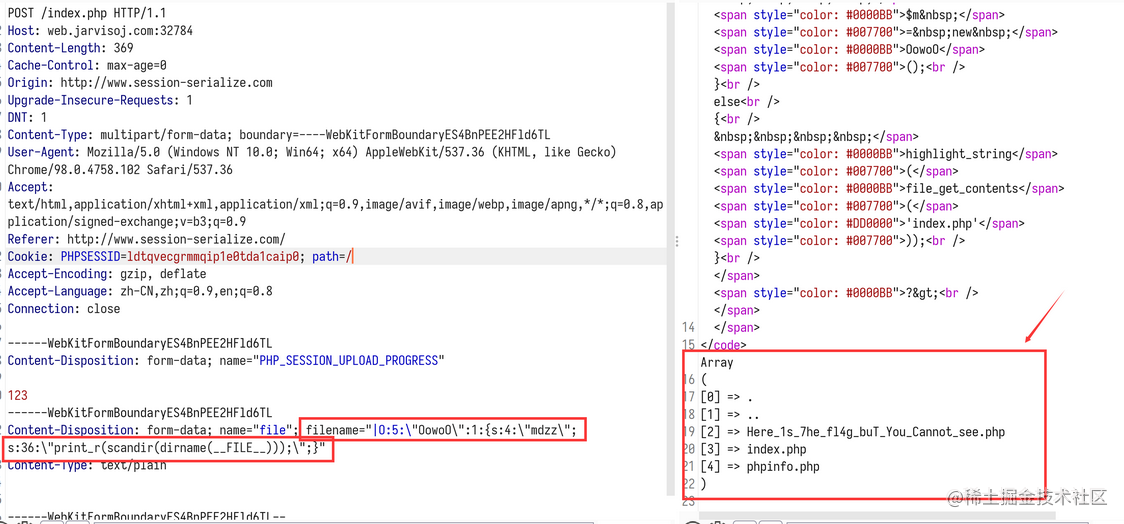1124x524 pixels.
Task: Click the '();<br />' span line
Action: pyautogui.click(x=839, y=67)
